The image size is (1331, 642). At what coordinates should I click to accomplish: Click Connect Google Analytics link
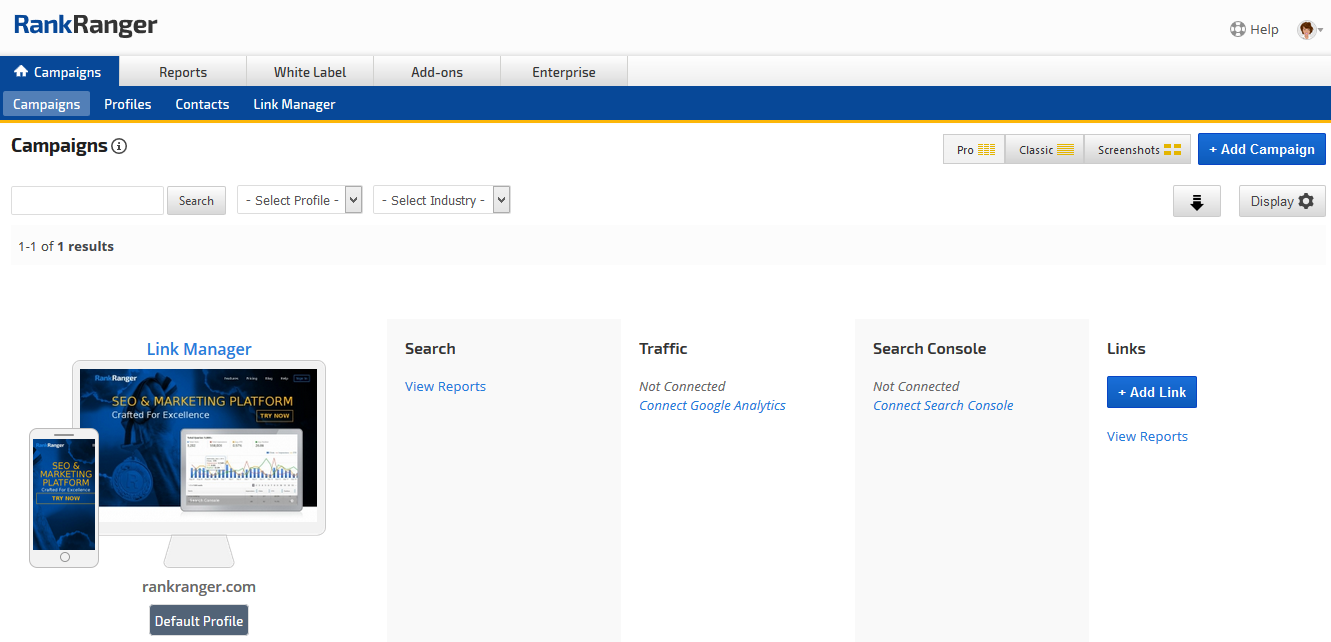(712, 405)
